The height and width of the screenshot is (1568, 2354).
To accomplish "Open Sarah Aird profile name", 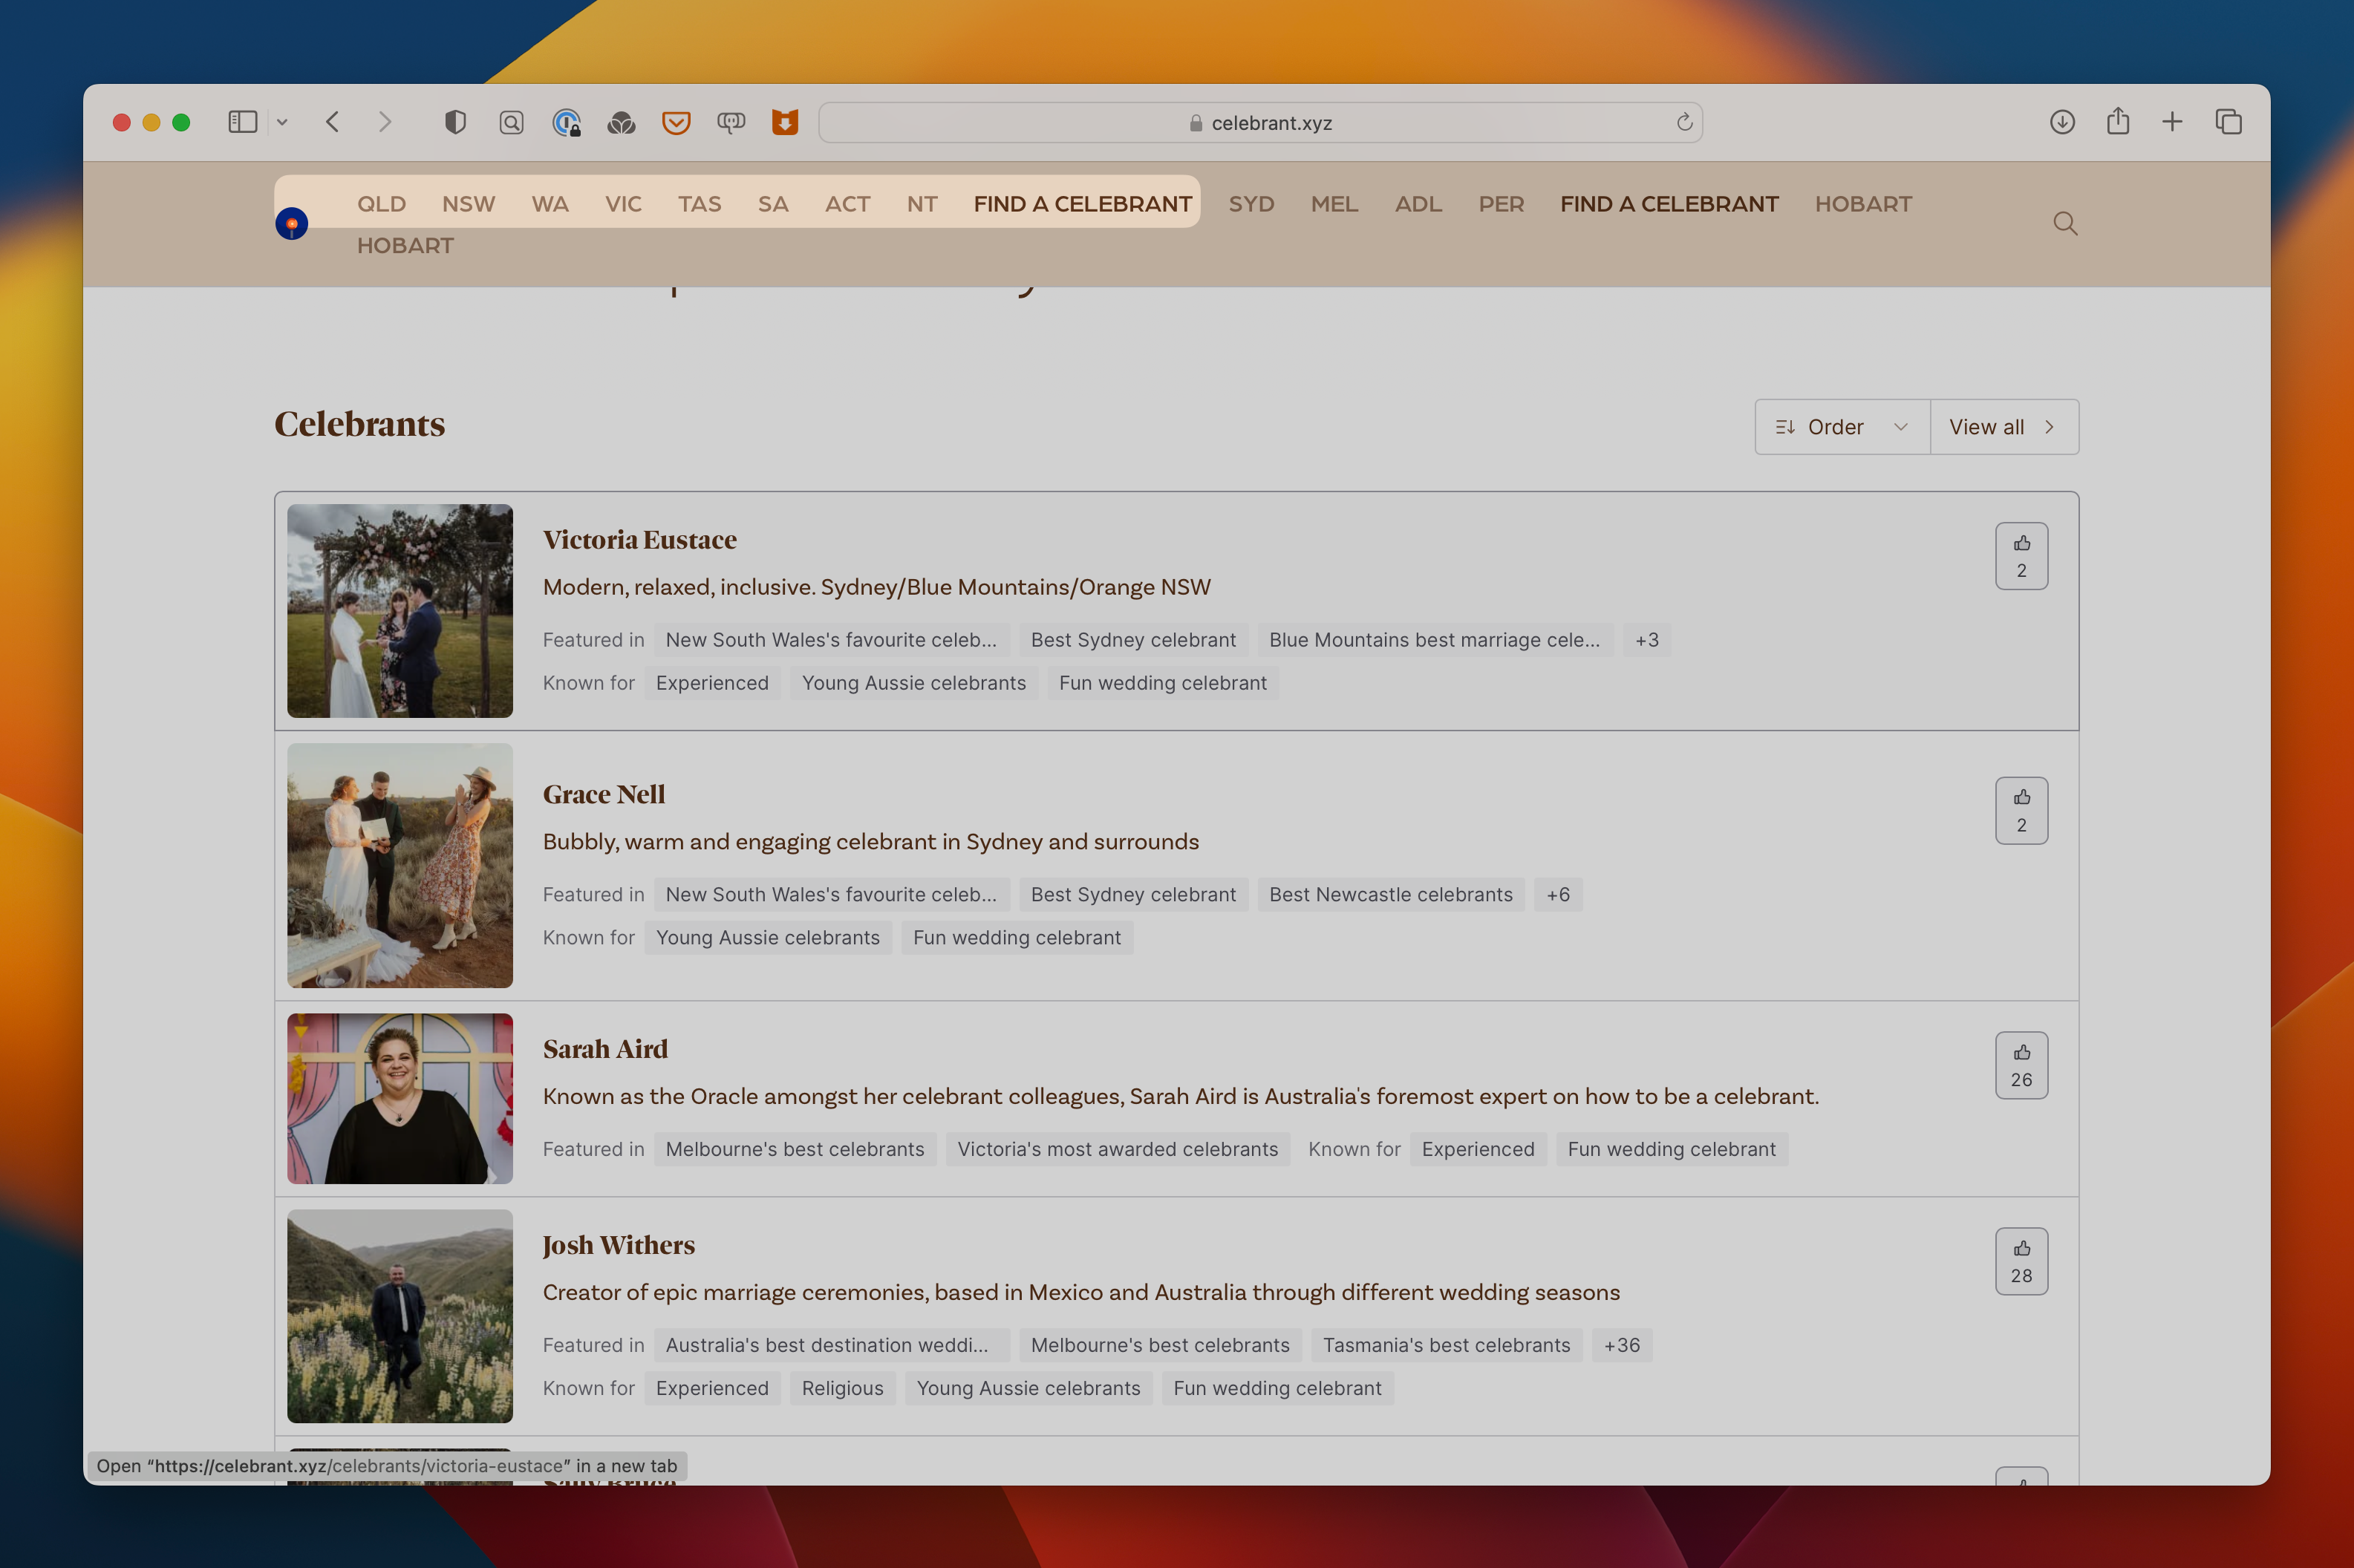I will pyautogui.click(x=605, y=1049).
